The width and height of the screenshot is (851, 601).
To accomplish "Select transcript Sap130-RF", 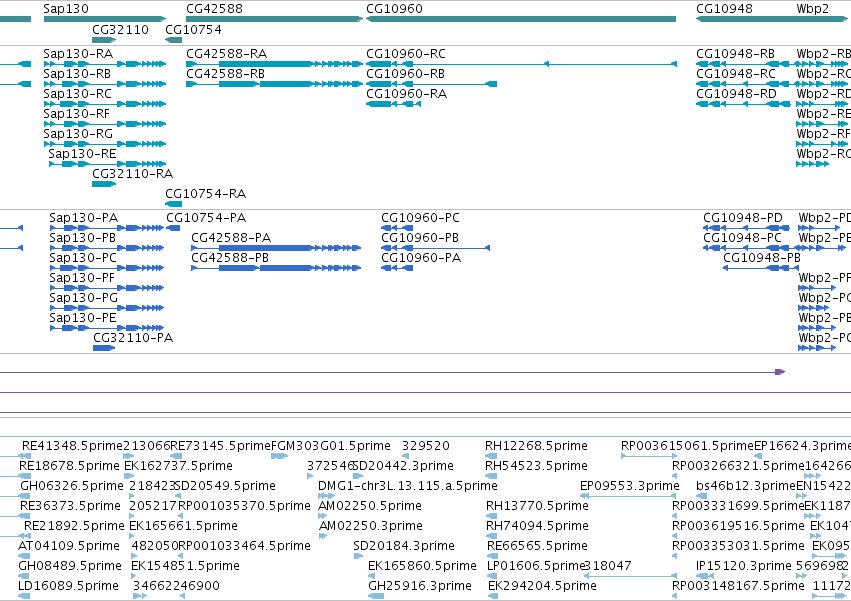I will pos(77,114).
